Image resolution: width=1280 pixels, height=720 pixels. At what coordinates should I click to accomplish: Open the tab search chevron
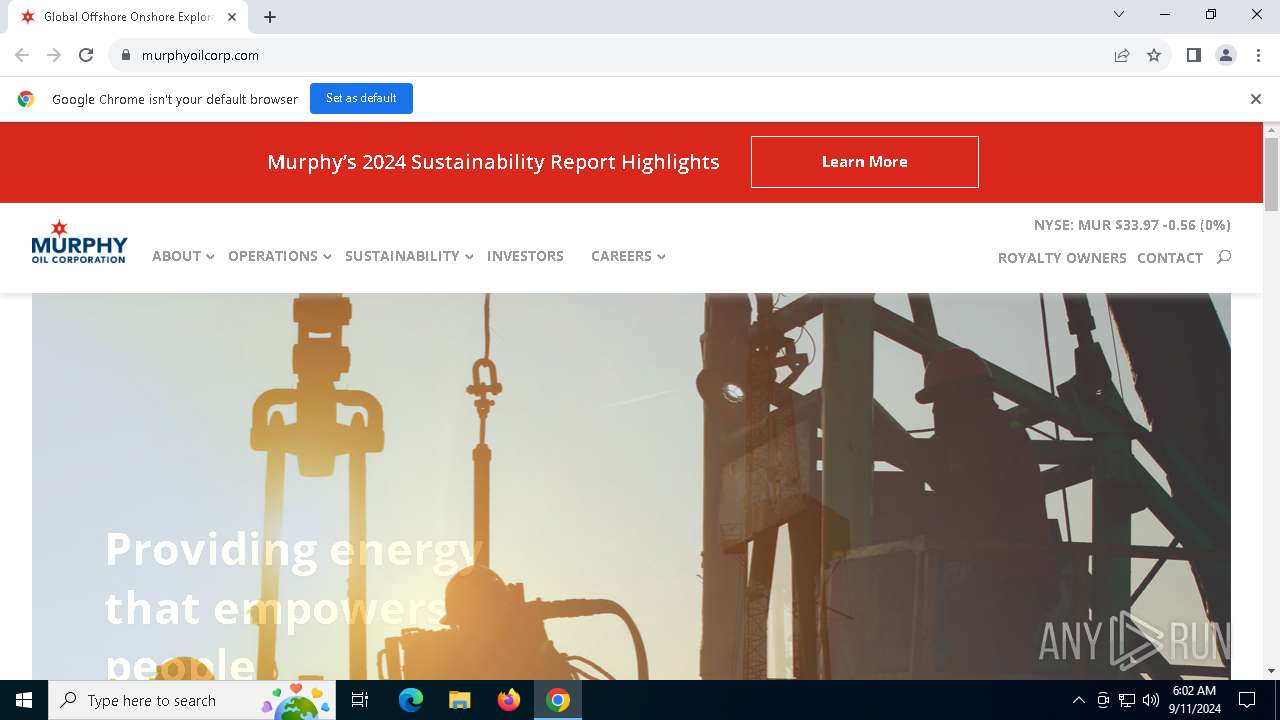pos(1119,14)
